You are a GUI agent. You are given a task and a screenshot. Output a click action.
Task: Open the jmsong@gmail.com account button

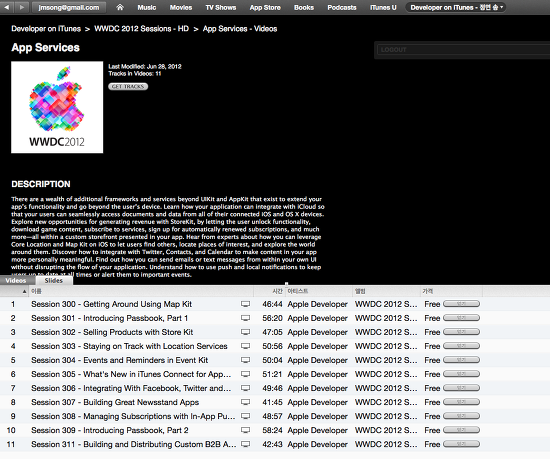tap(69, 7)
